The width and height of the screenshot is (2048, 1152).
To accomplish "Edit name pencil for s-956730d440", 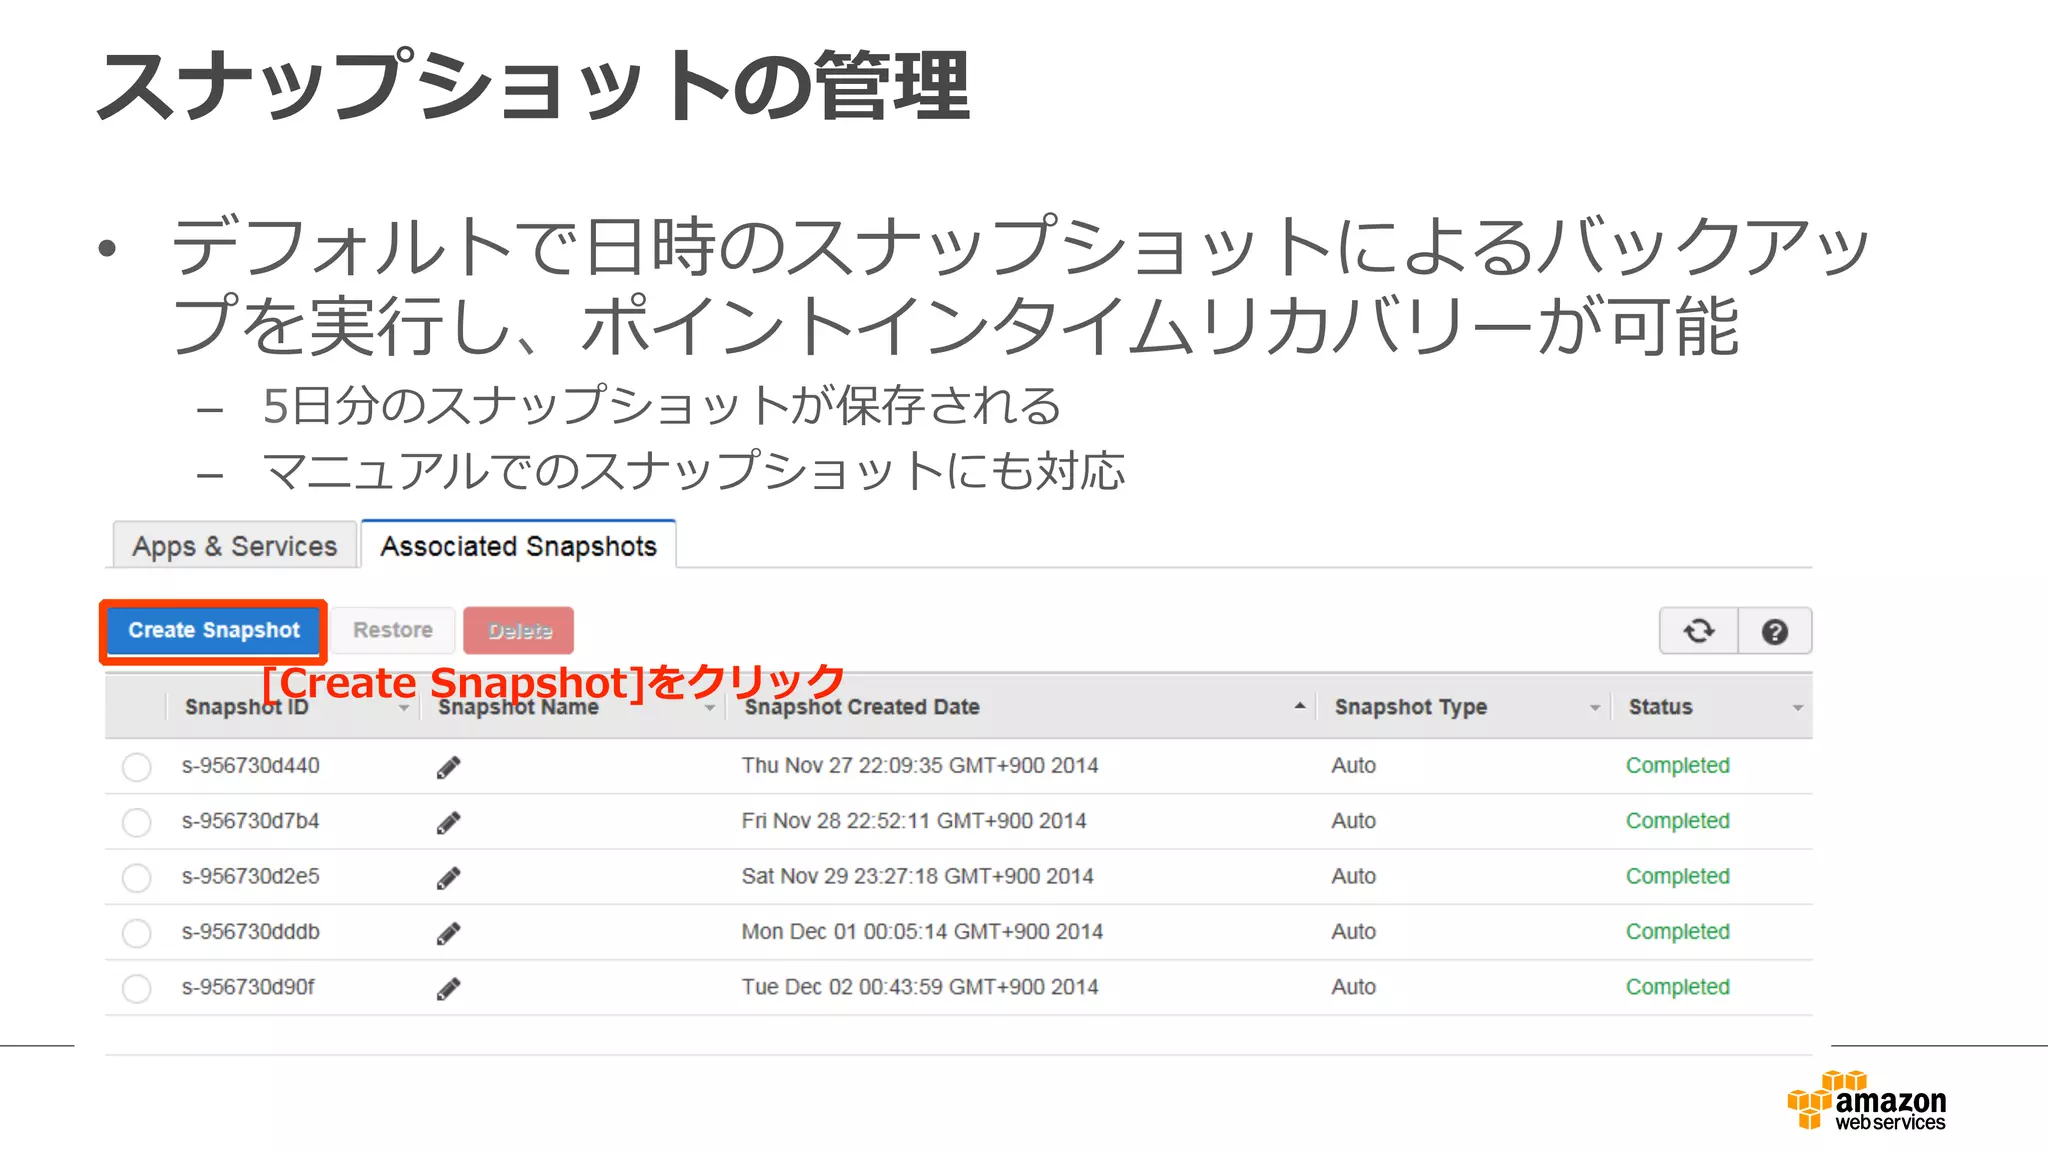I will (448, 767).
